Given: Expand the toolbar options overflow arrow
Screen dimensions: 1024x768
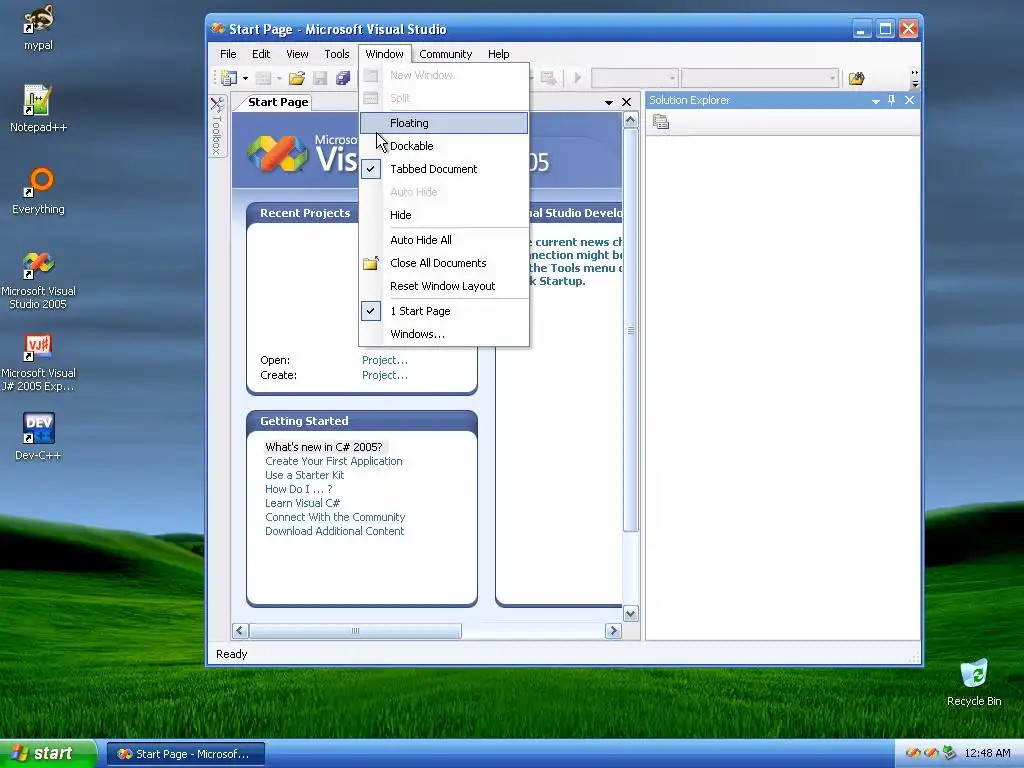Looking at the screenshot, I should pos(915,78).
